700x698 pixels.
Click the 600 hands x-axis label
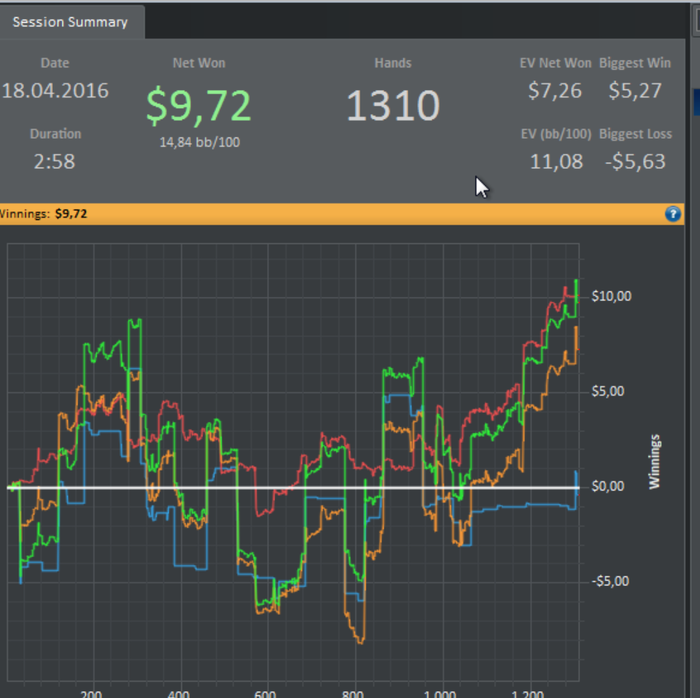point(265,694)
